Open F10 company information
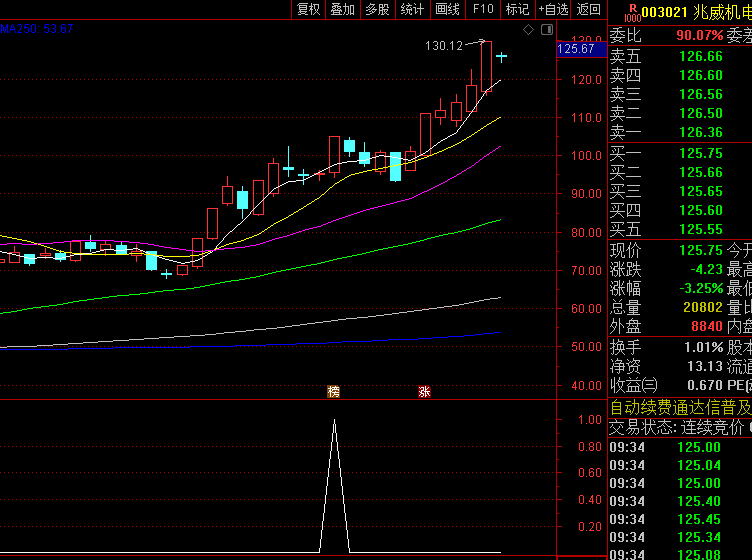752x560 pixels. pyautogui.click(x=483, y=9)
